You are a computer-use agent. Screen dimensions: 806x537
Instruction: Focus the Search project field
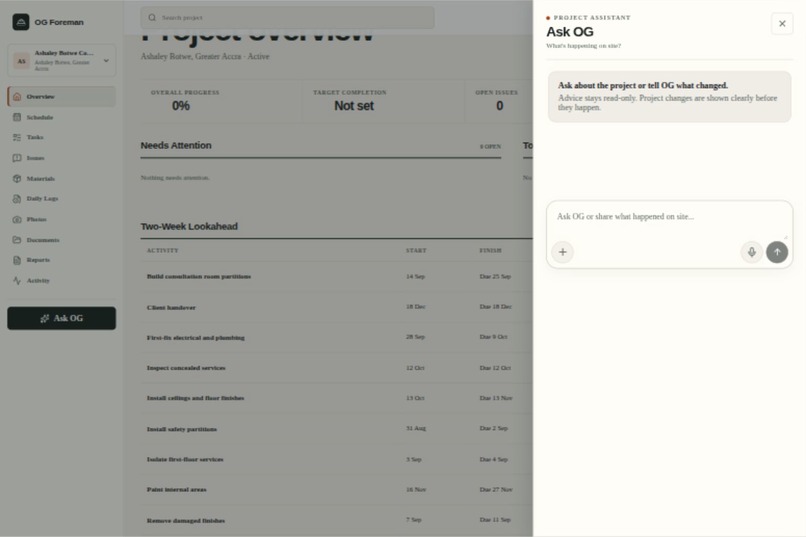[287, 17]
